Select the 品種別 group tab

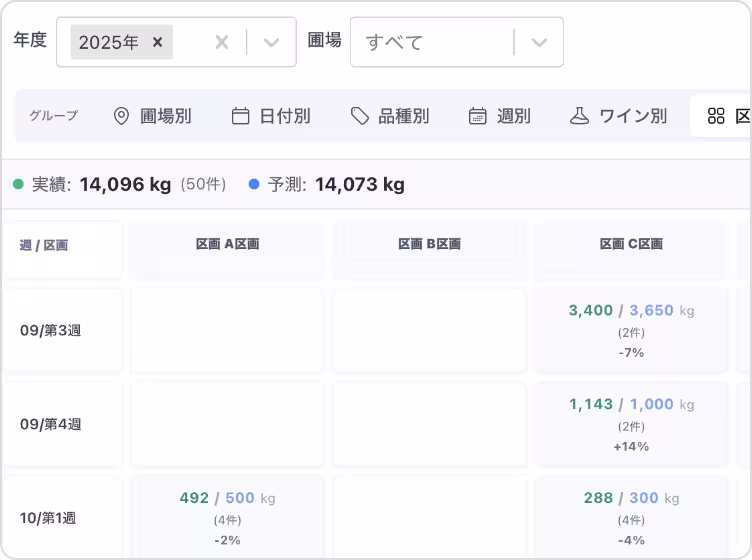point(390,116)
